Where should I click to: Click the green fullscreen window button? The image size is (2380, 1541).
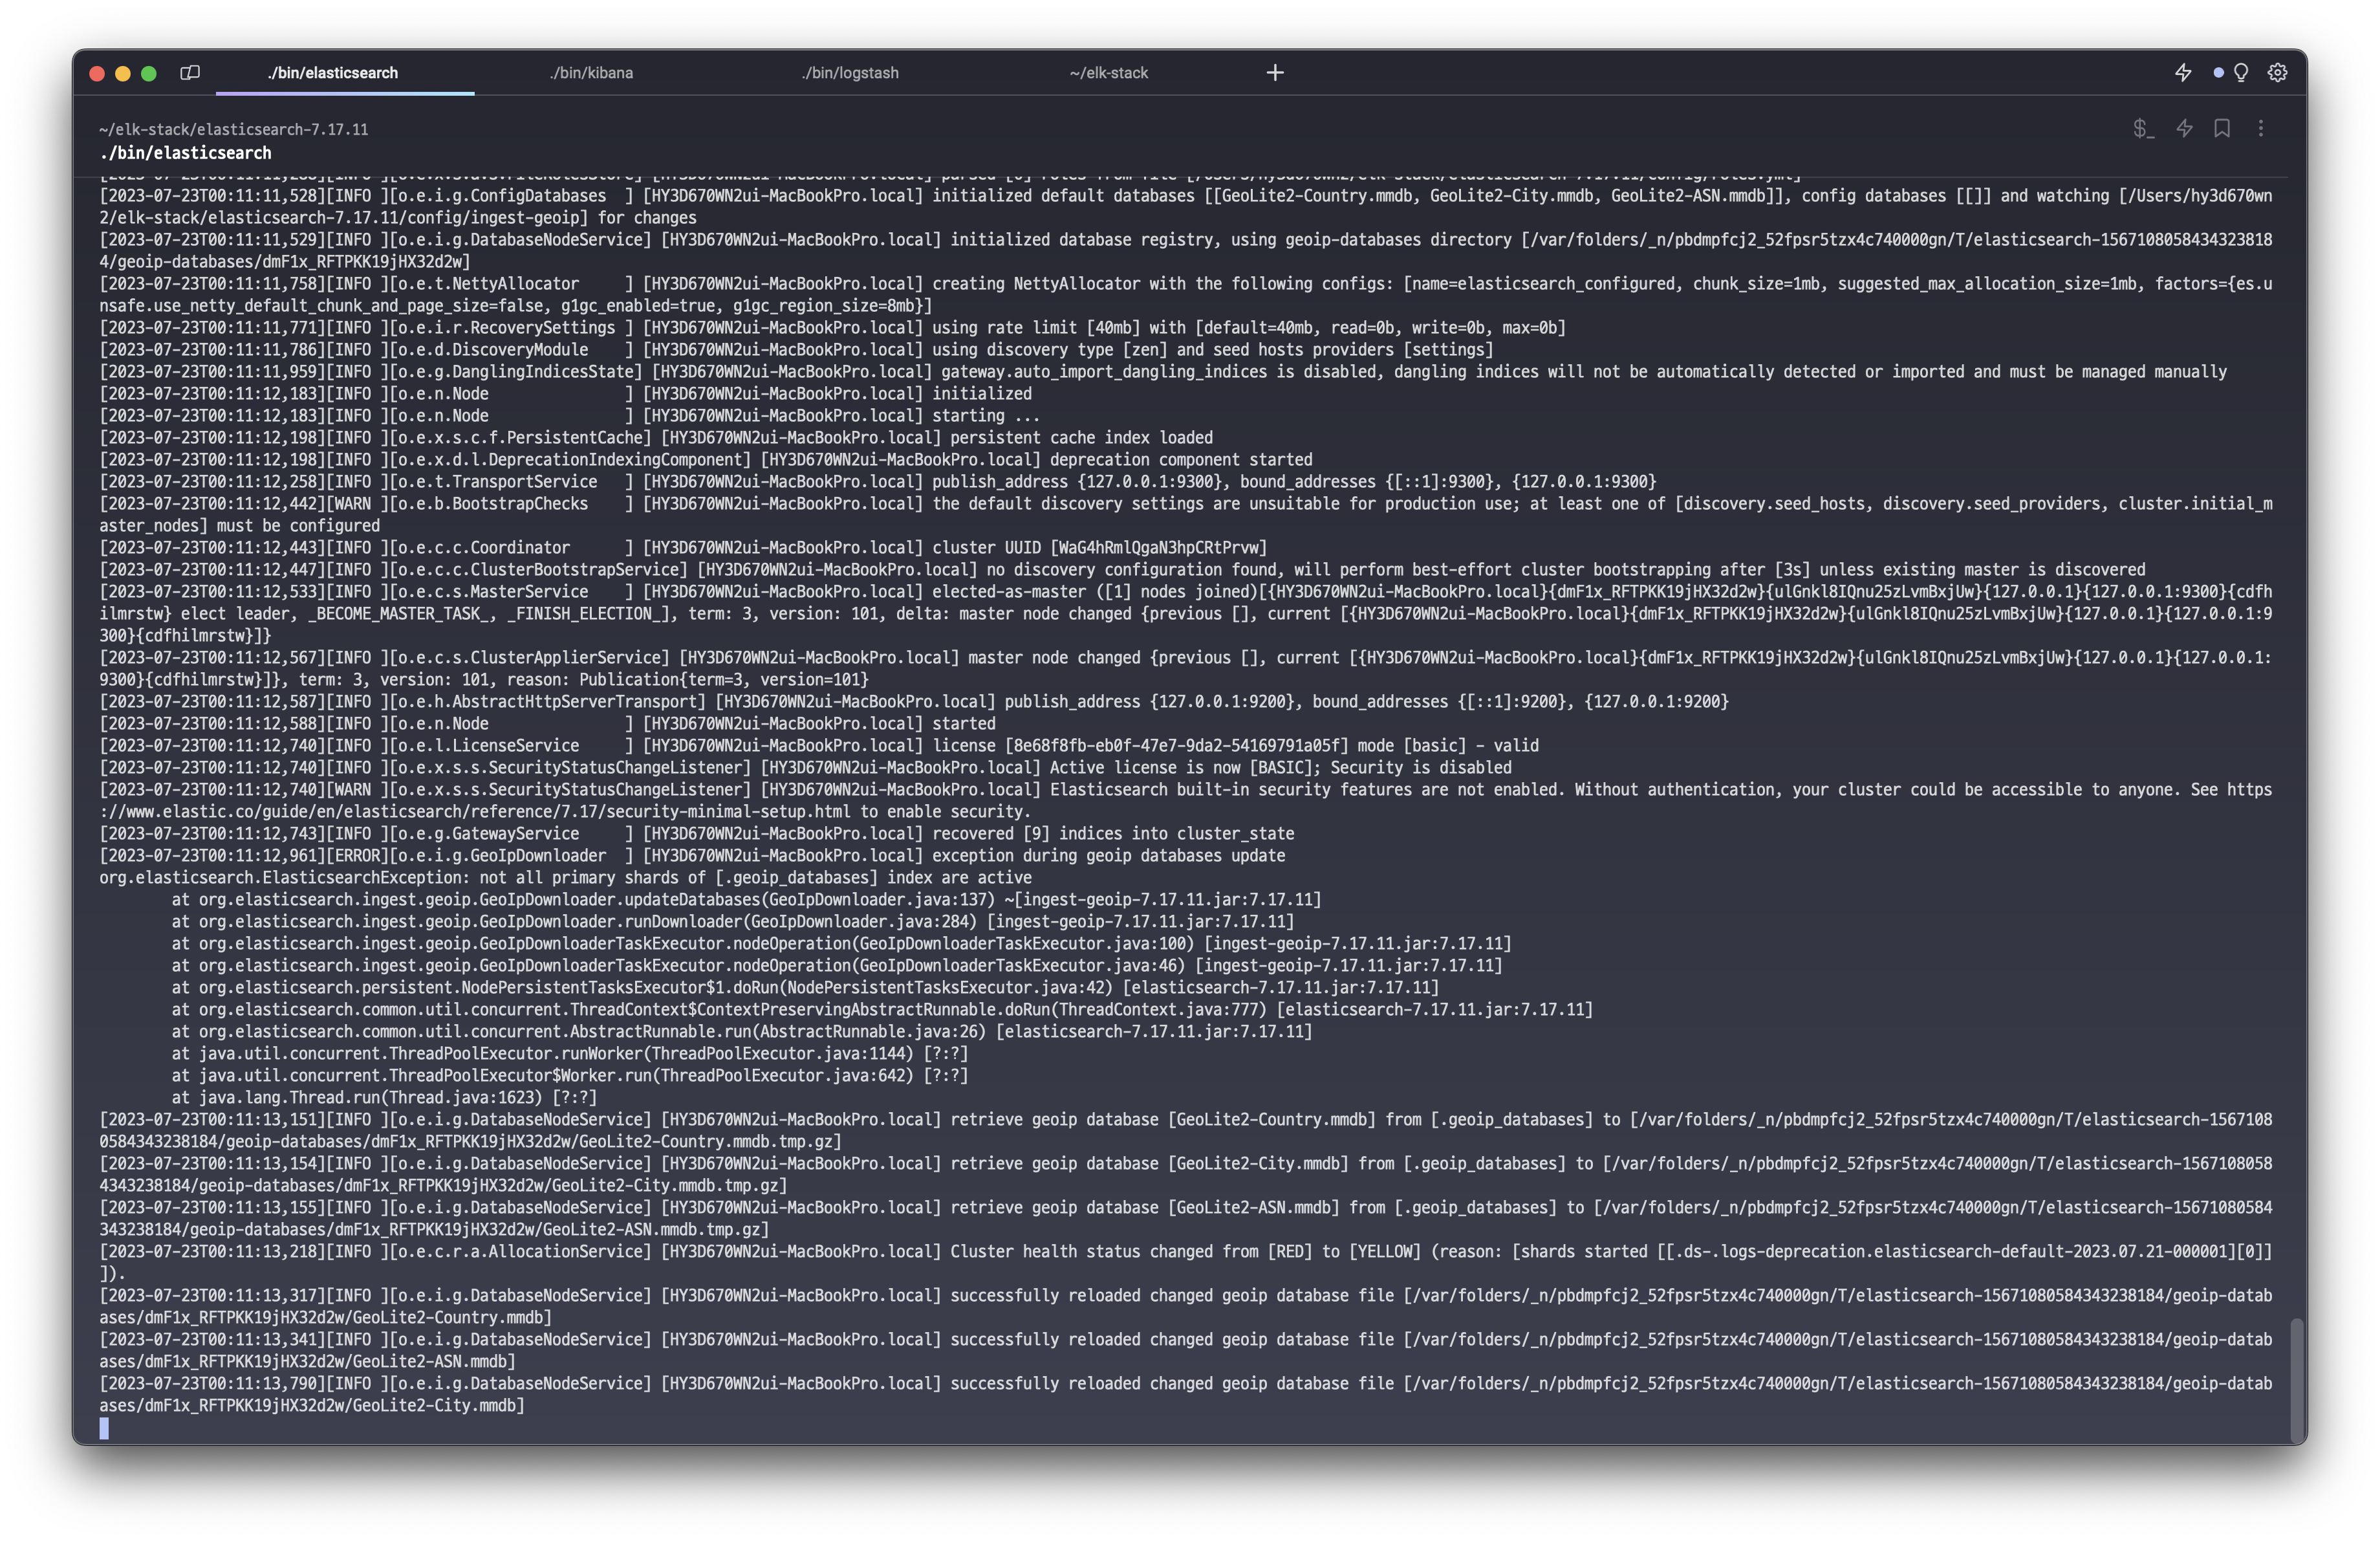[149, 73]
